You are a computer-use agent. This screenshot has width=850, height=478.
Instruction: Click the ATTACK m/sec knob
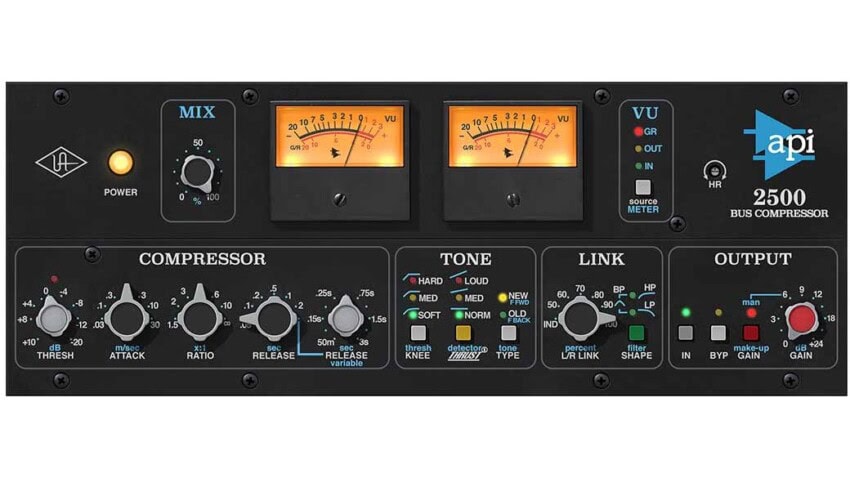[126, 316]
